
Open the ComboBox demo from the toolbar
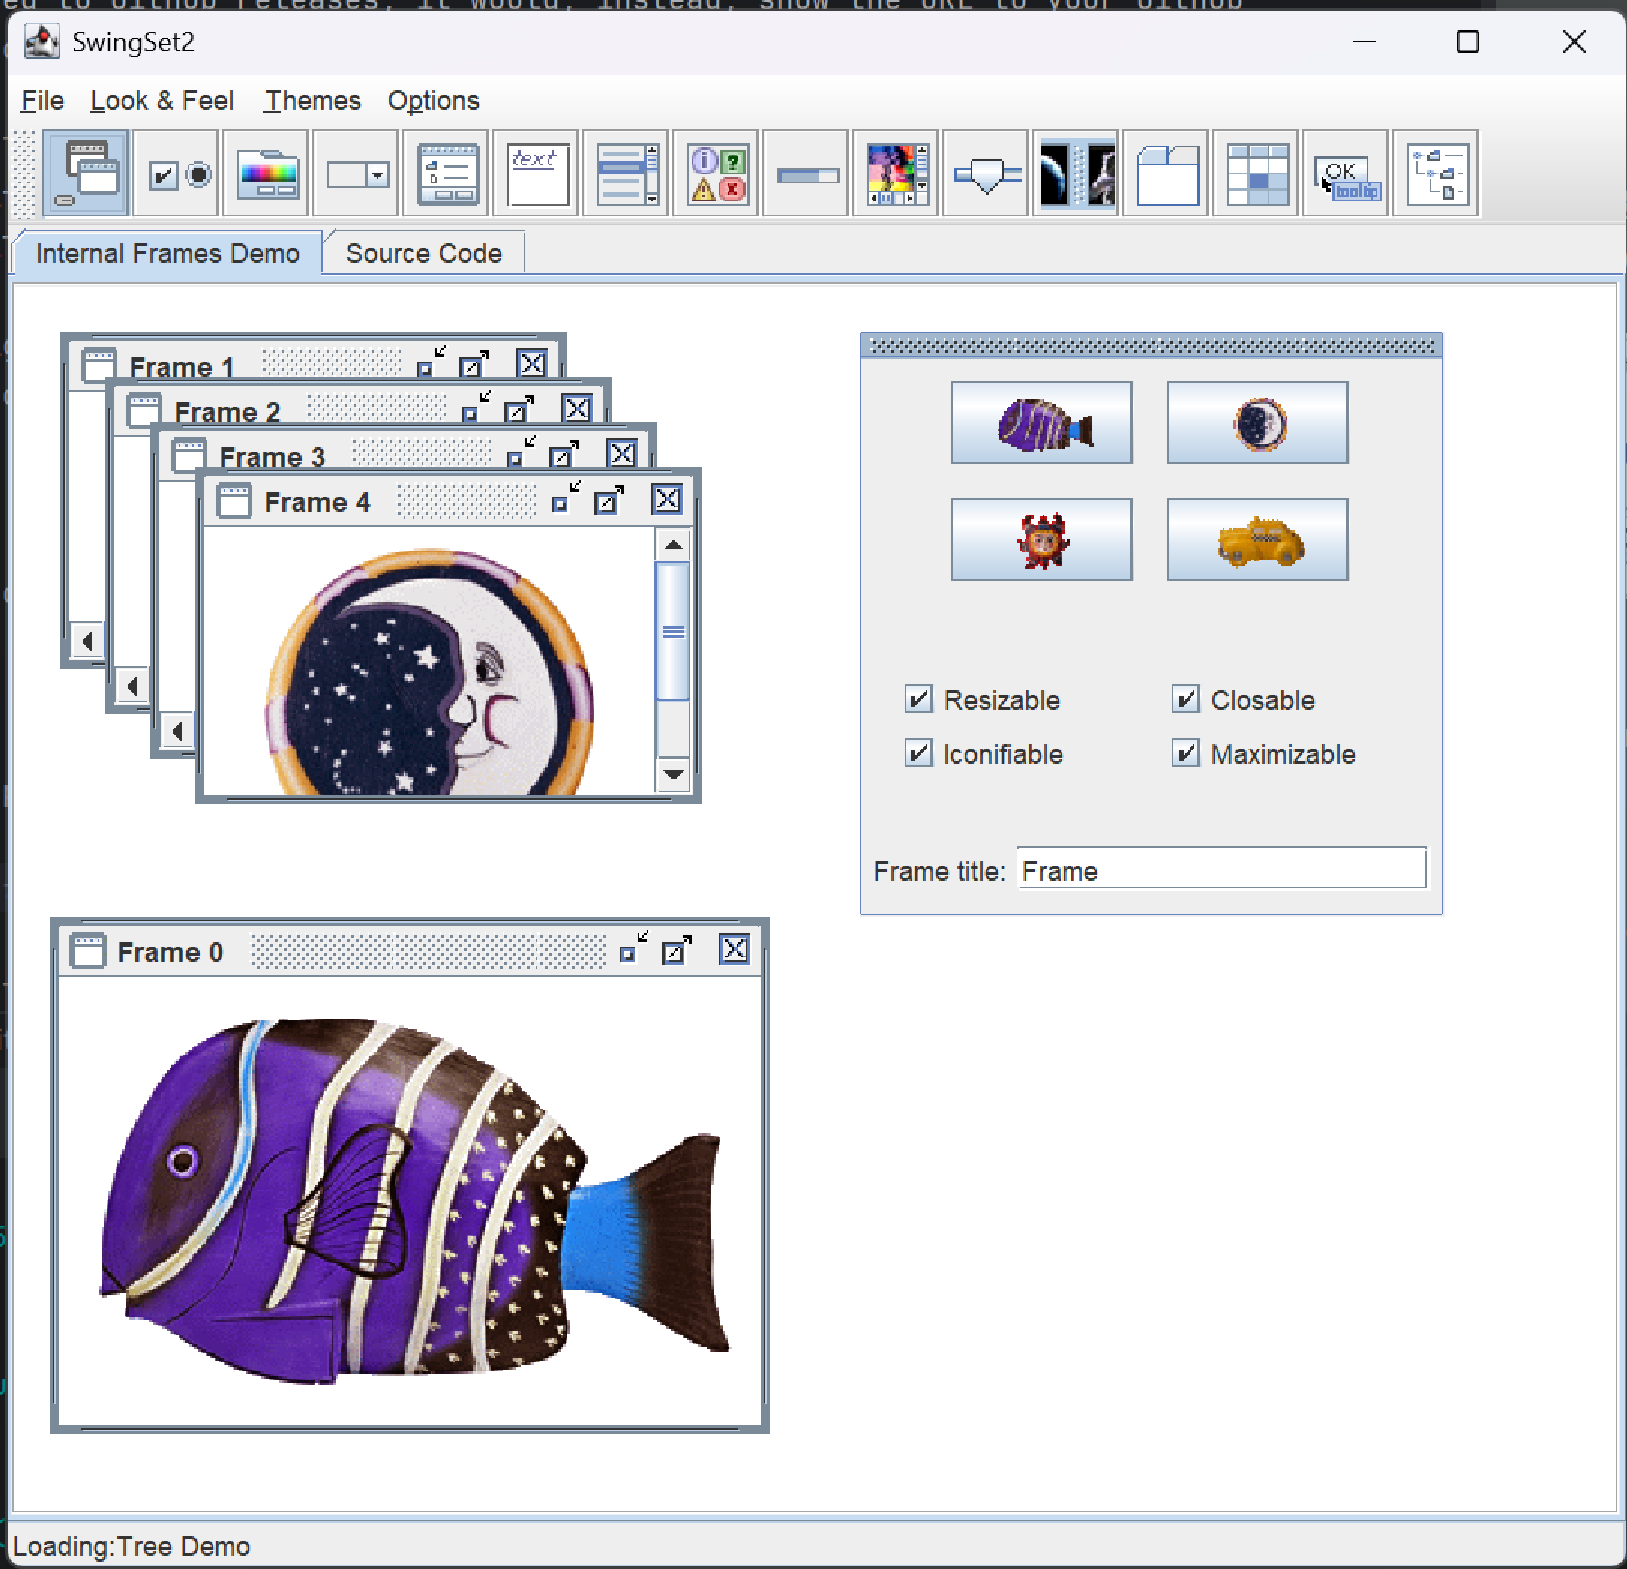click(x=356, y=174)
